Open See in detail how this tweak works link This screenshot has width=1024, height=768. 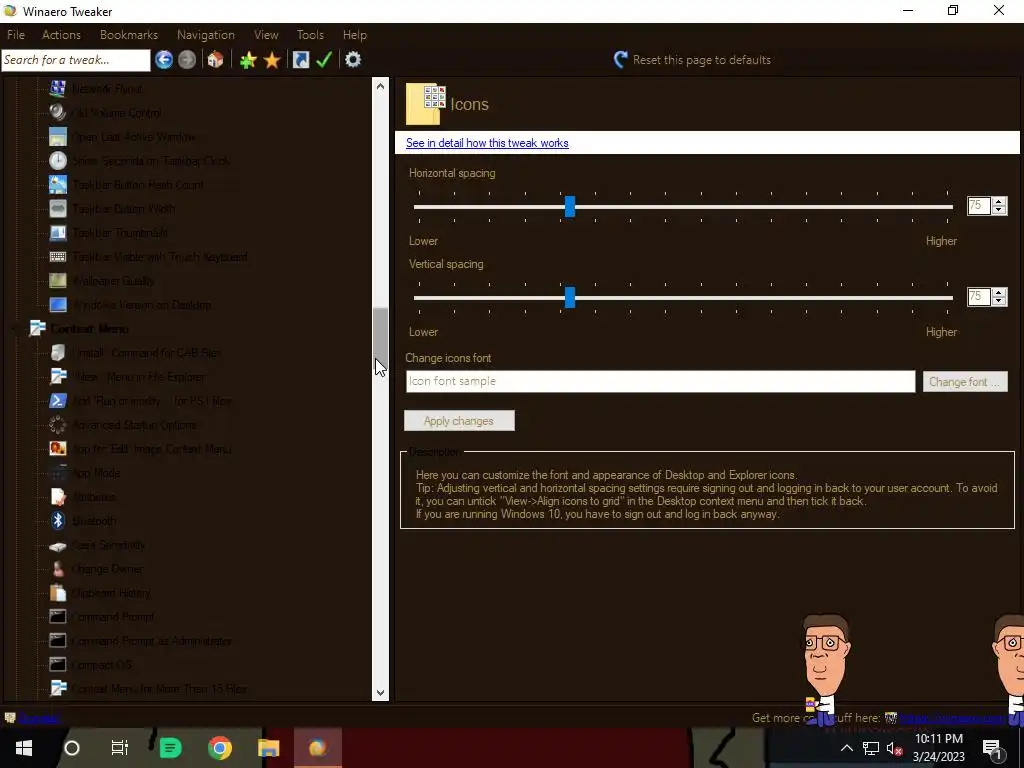coord(487,143)
